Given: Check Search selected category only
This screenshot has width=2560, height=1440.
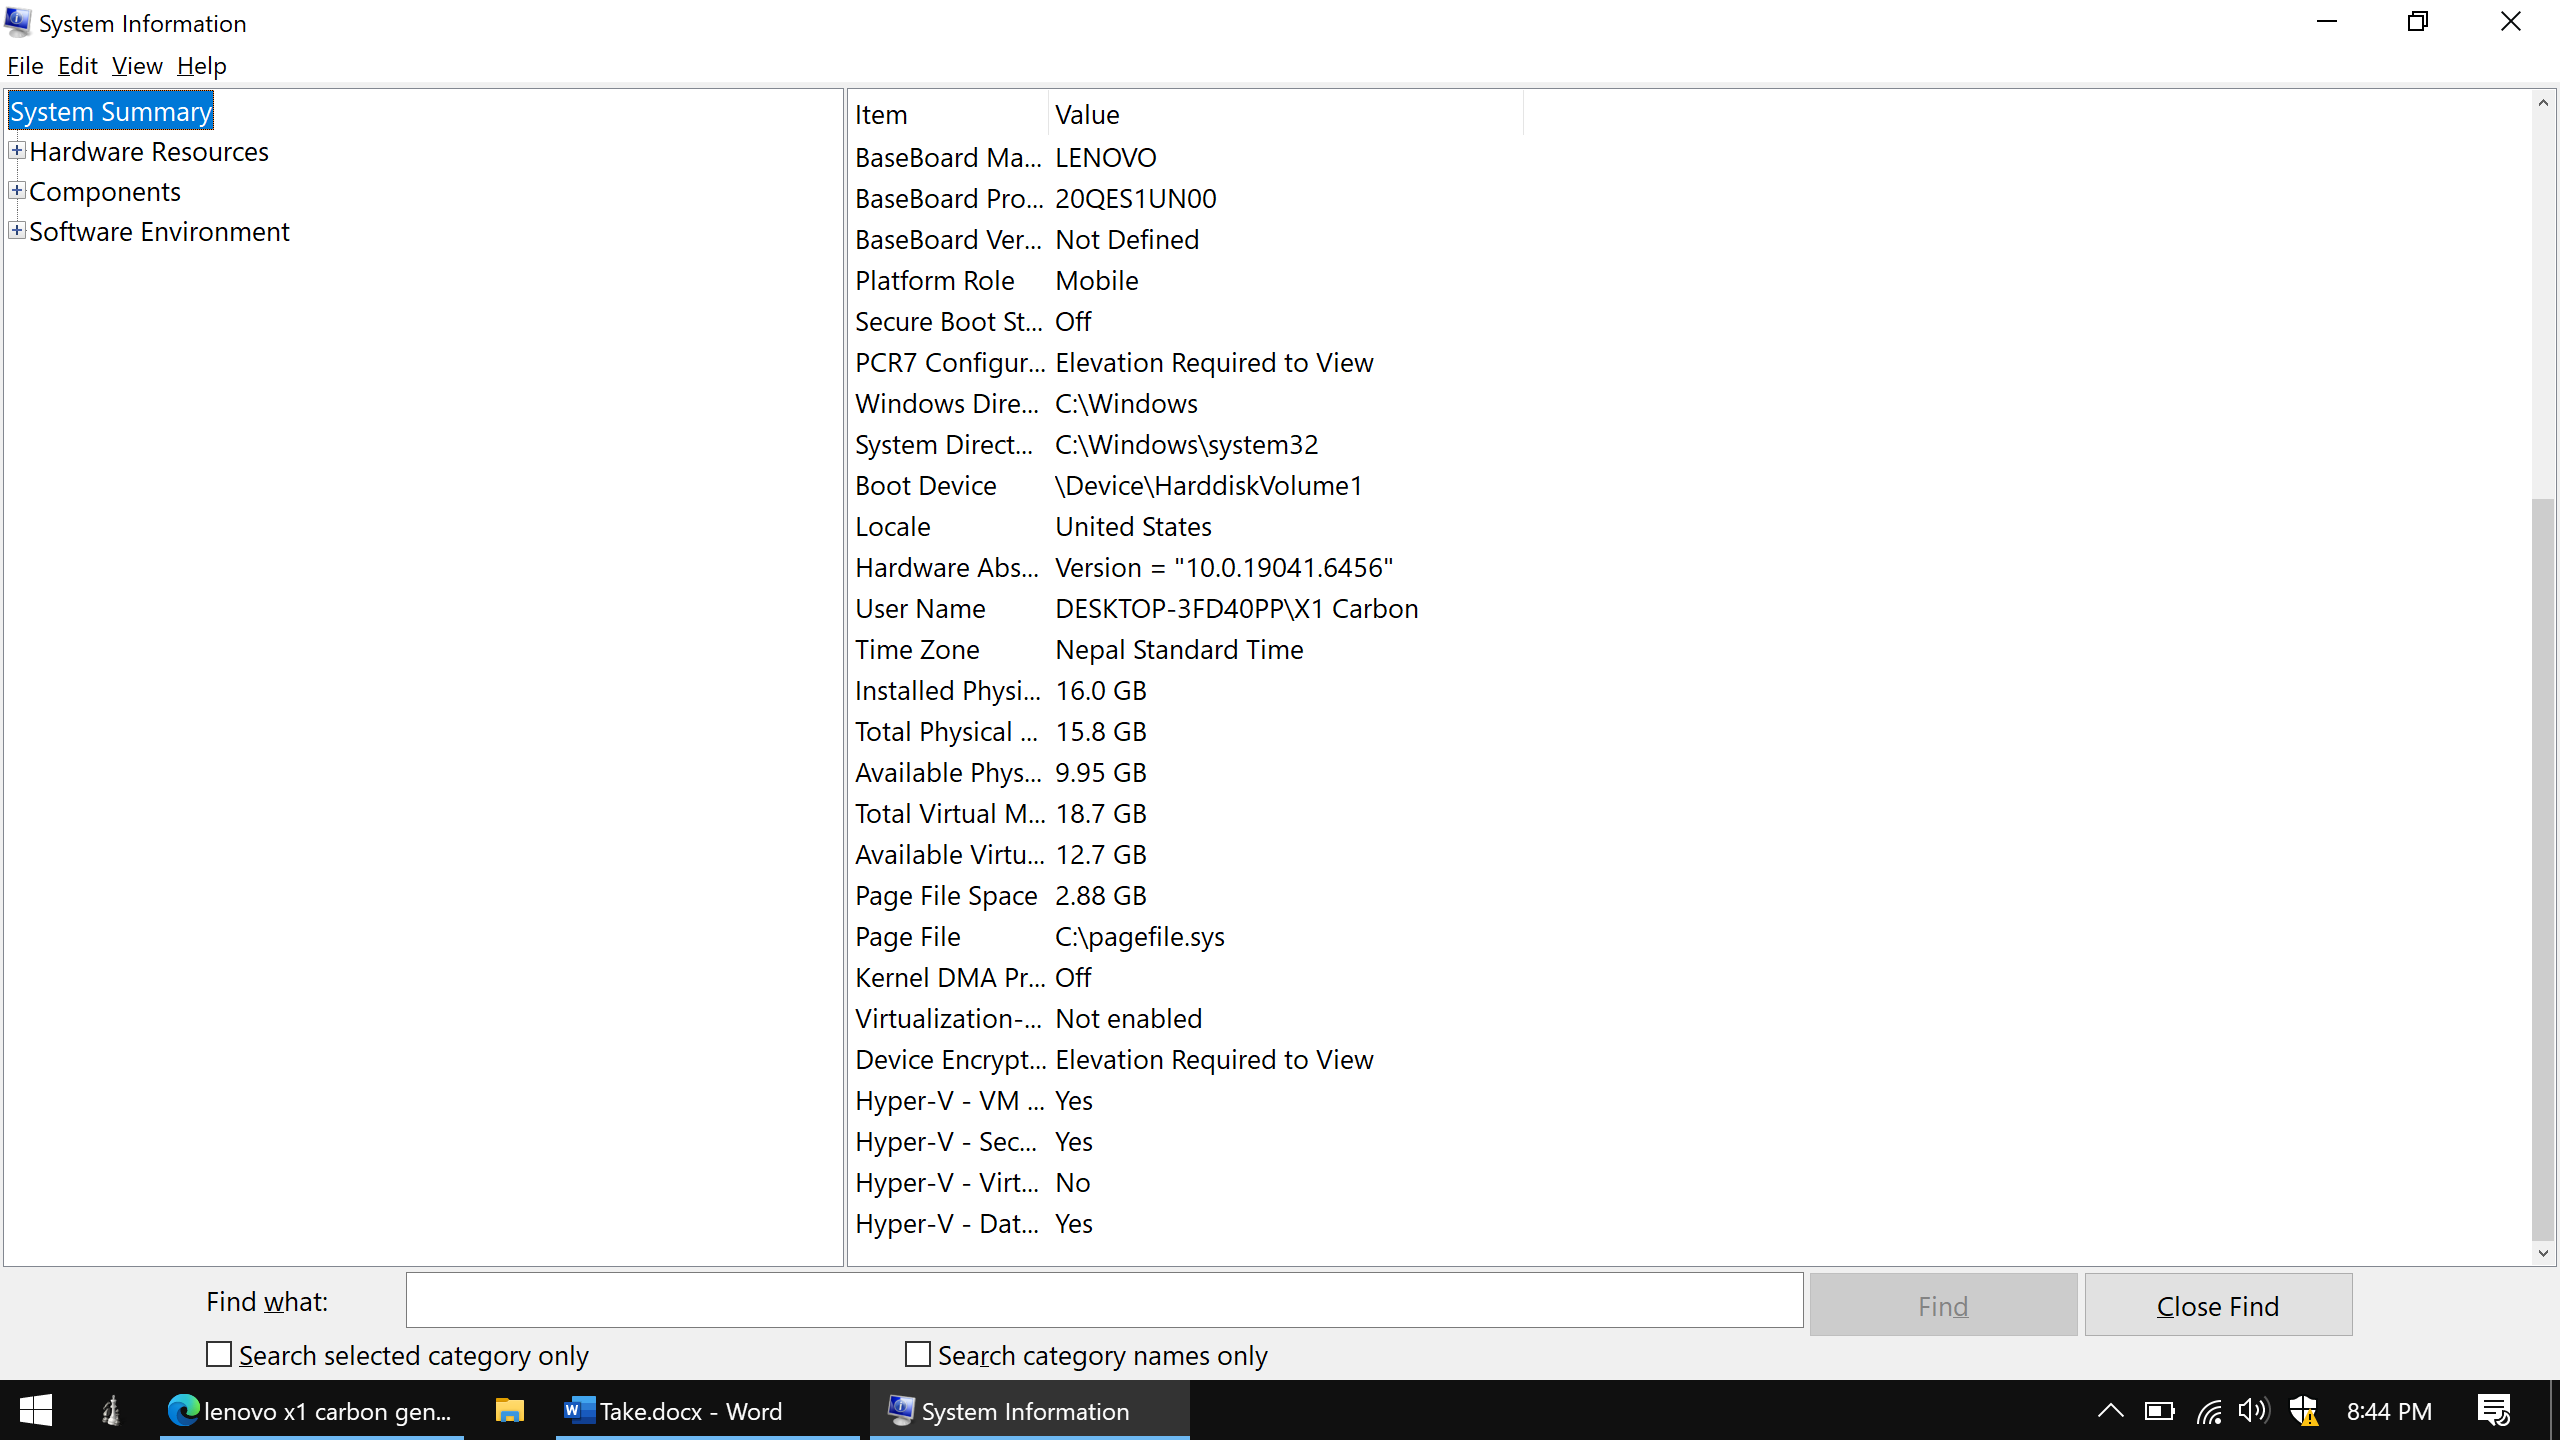Looking at the screenshot, I should (219, 1354).
